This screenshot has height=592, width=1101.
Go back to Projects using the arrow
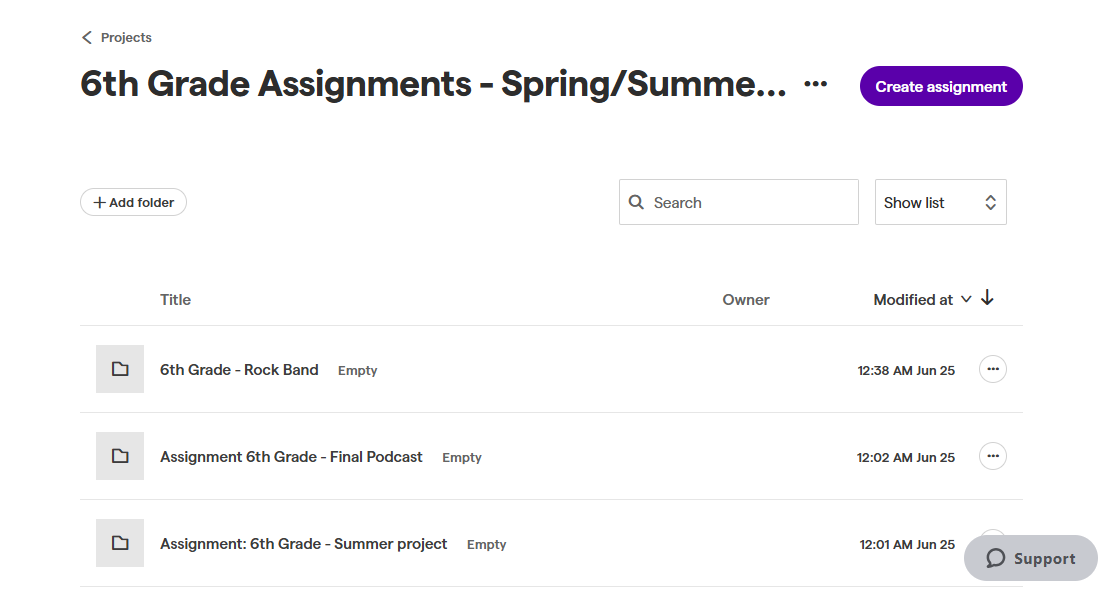(x=87, y=37)
